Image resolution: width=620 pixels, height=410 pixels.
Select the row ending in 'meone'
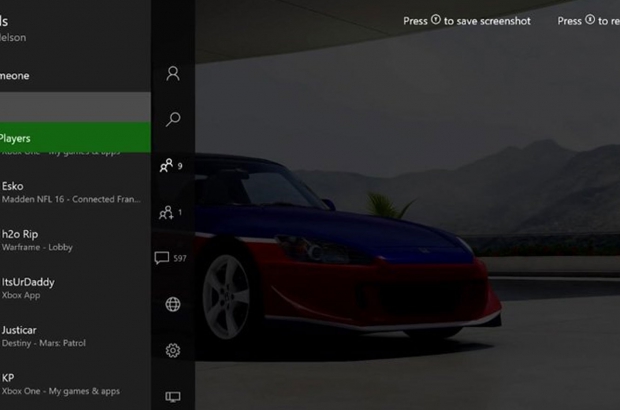75,76
